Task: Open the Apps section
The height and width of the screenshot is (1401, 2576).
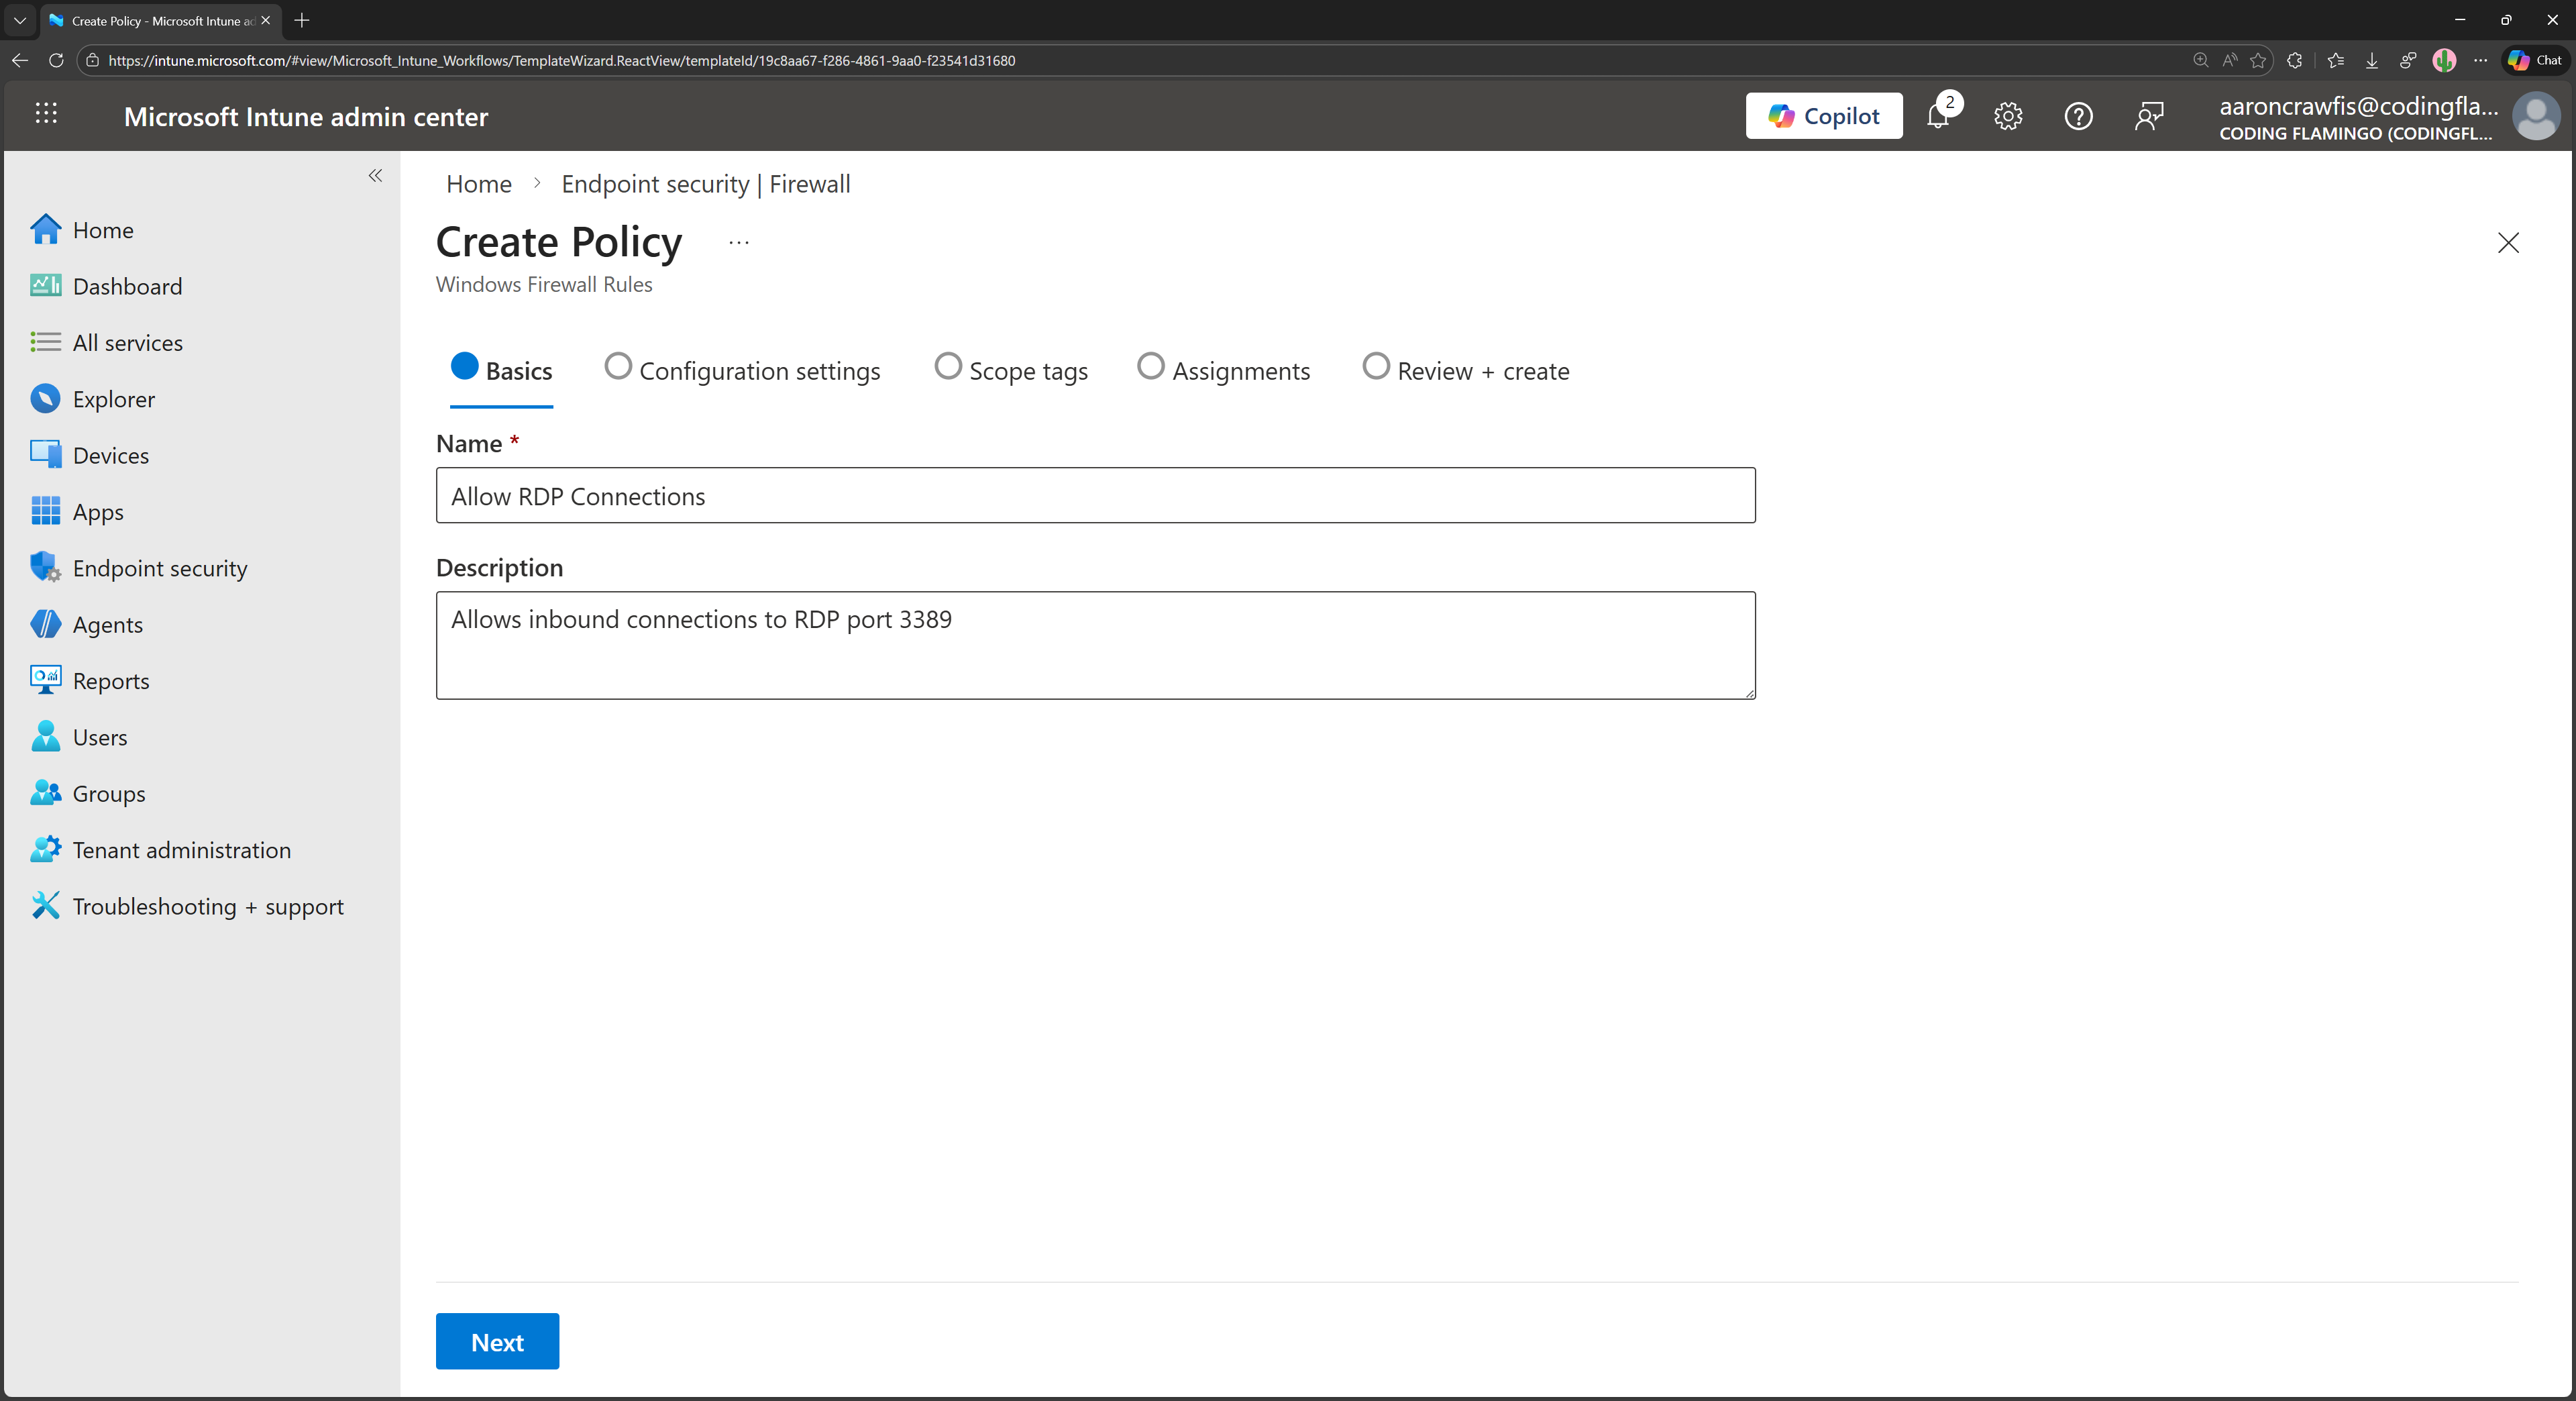Action: tap(97, 511)
